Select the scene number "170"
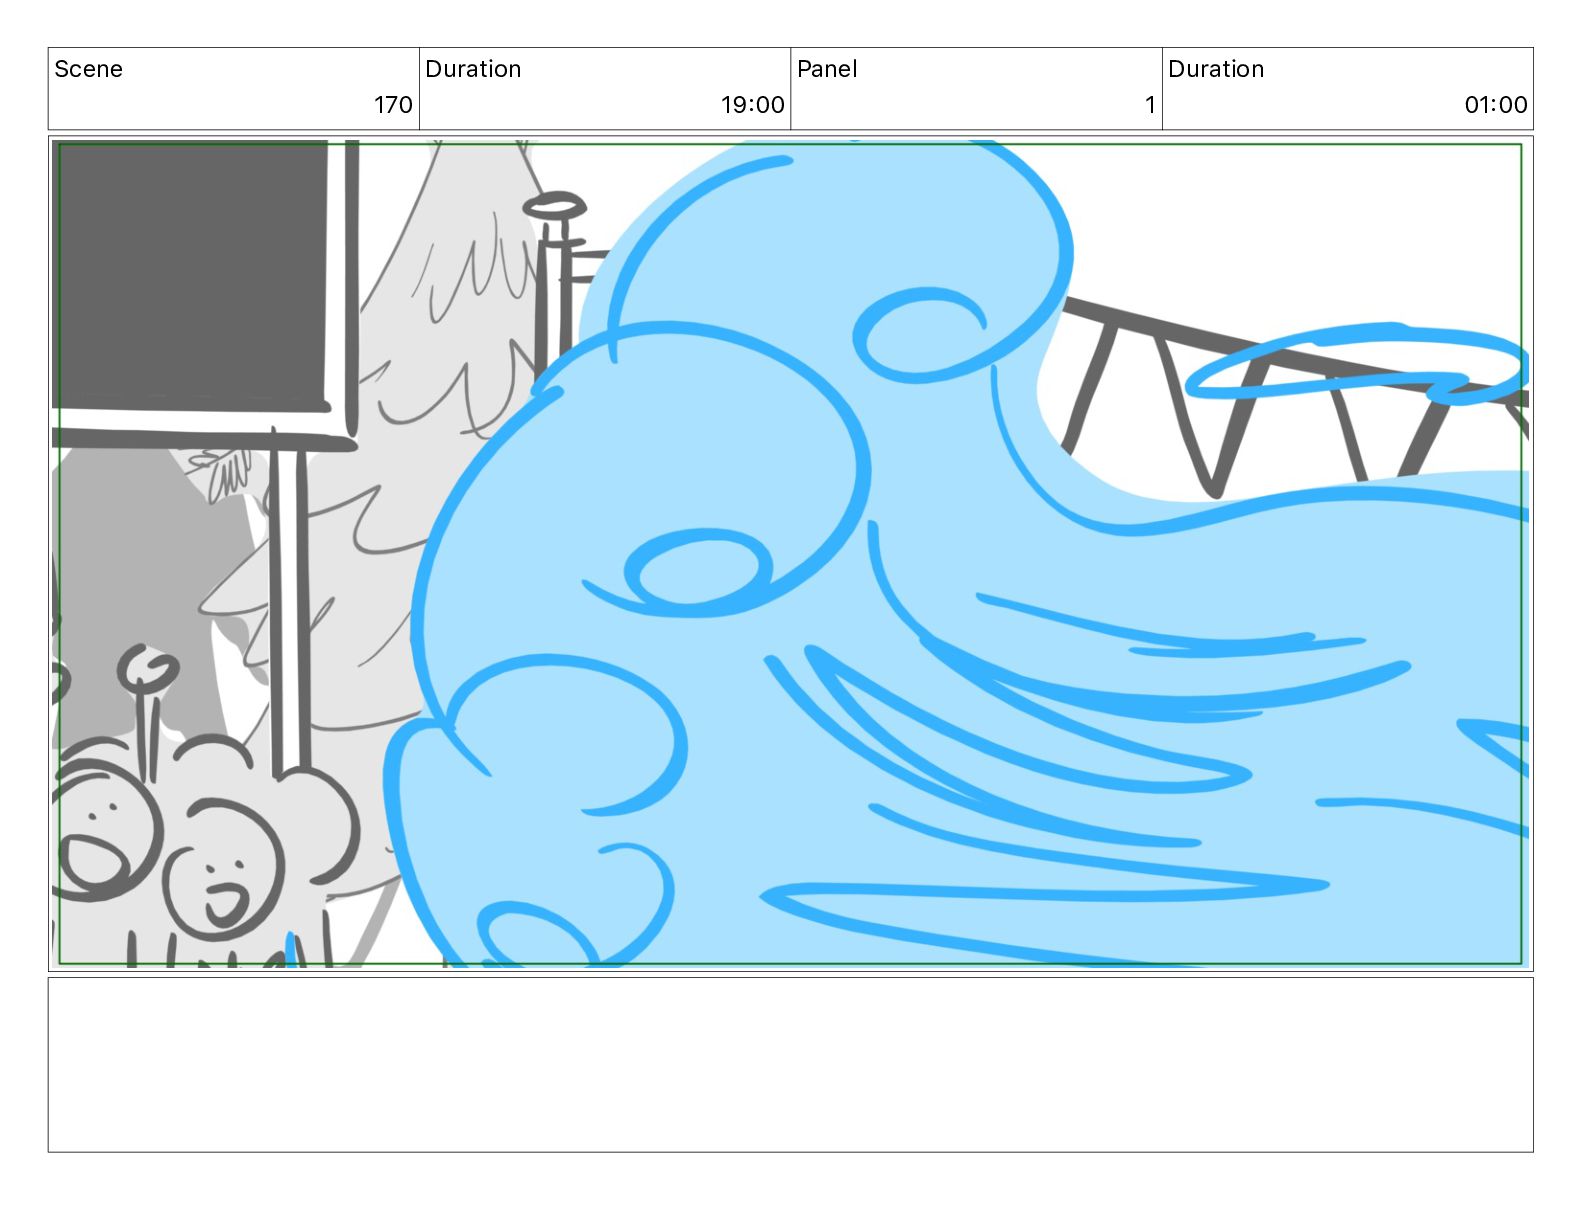This screenshot has width=1584, height=1224. pyautogui.click(x=393, y=105)
